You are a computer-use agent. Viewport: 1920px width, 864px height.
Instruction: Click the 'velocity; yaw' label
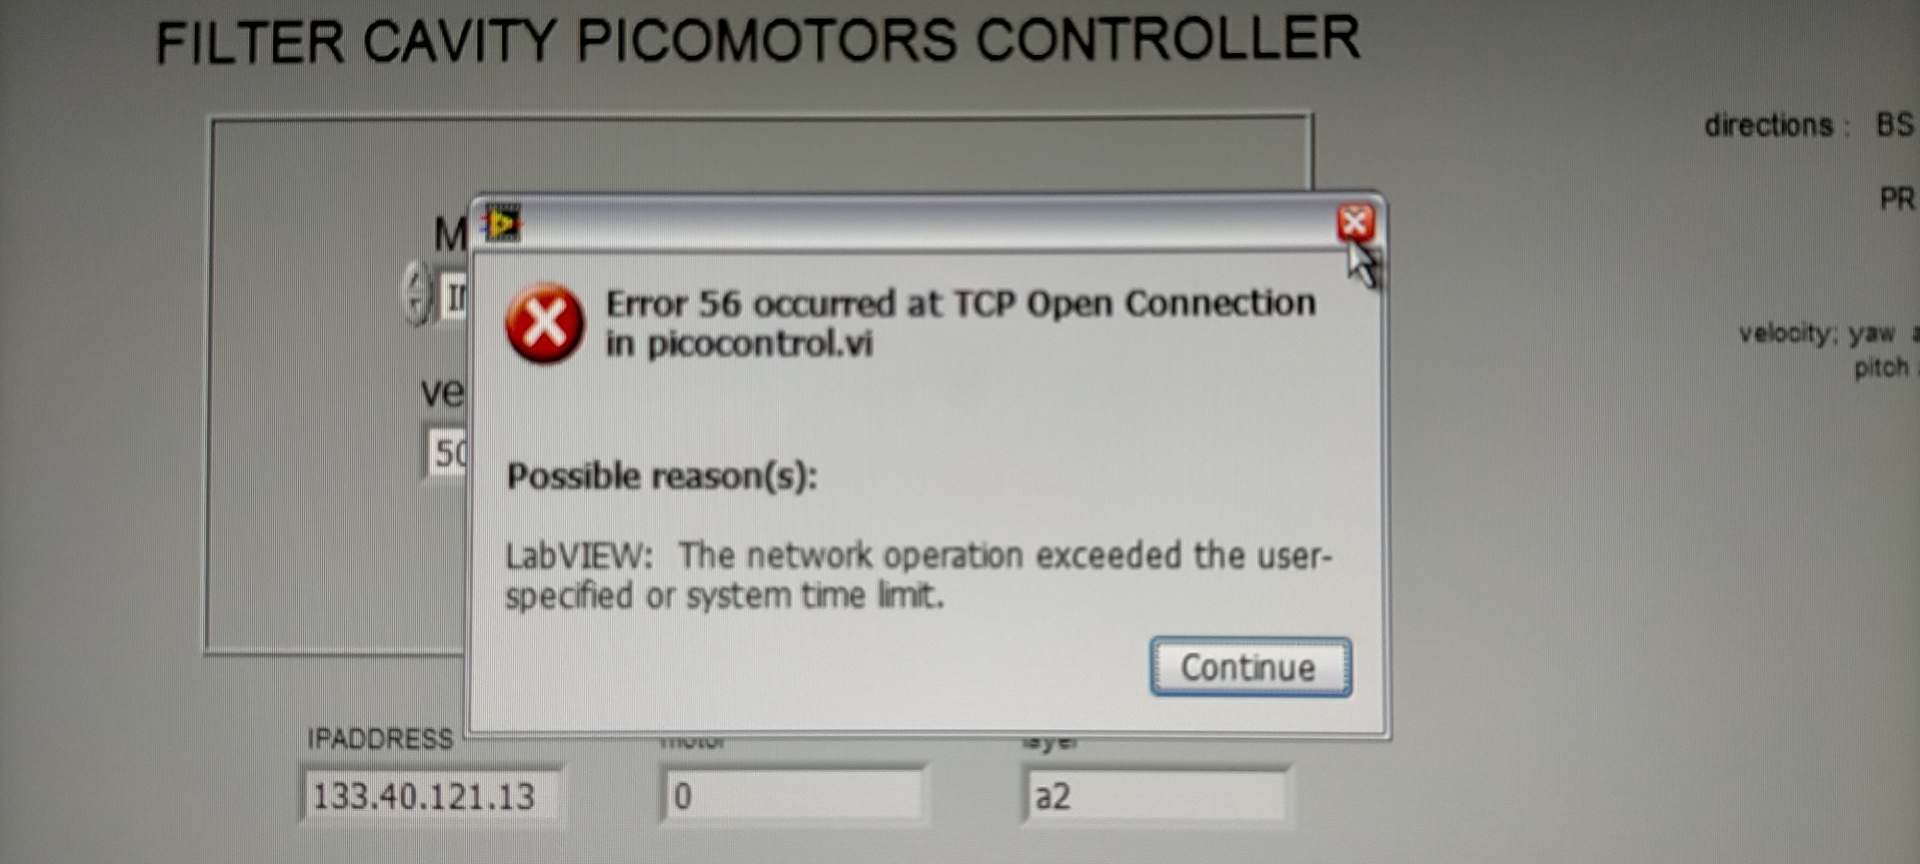click(x=1816, y=333)
